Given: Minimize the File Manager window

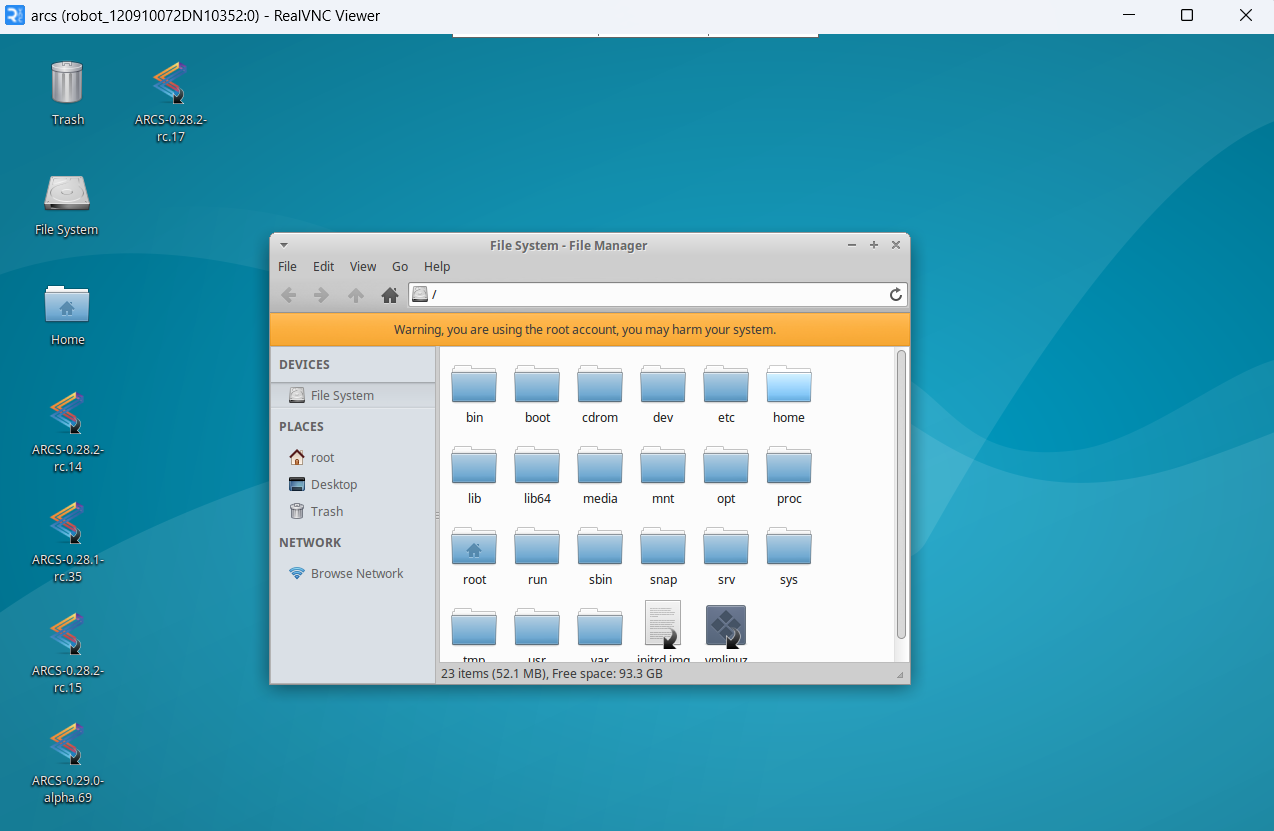Looking at the screenshot, I should point(852,245).
